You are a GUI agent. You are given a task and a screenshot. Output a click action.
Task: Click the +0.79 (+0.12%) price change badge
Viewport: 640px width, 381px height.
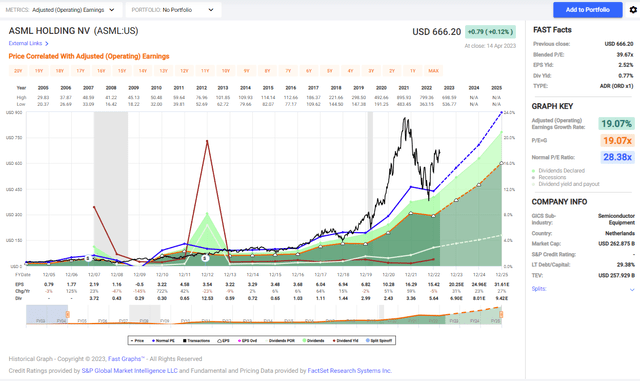(x=490, y=32)
